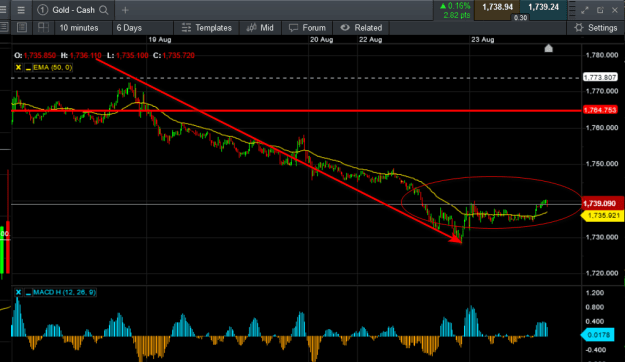Click the MACD H (12, 26, 9) label

coord(64,292)
